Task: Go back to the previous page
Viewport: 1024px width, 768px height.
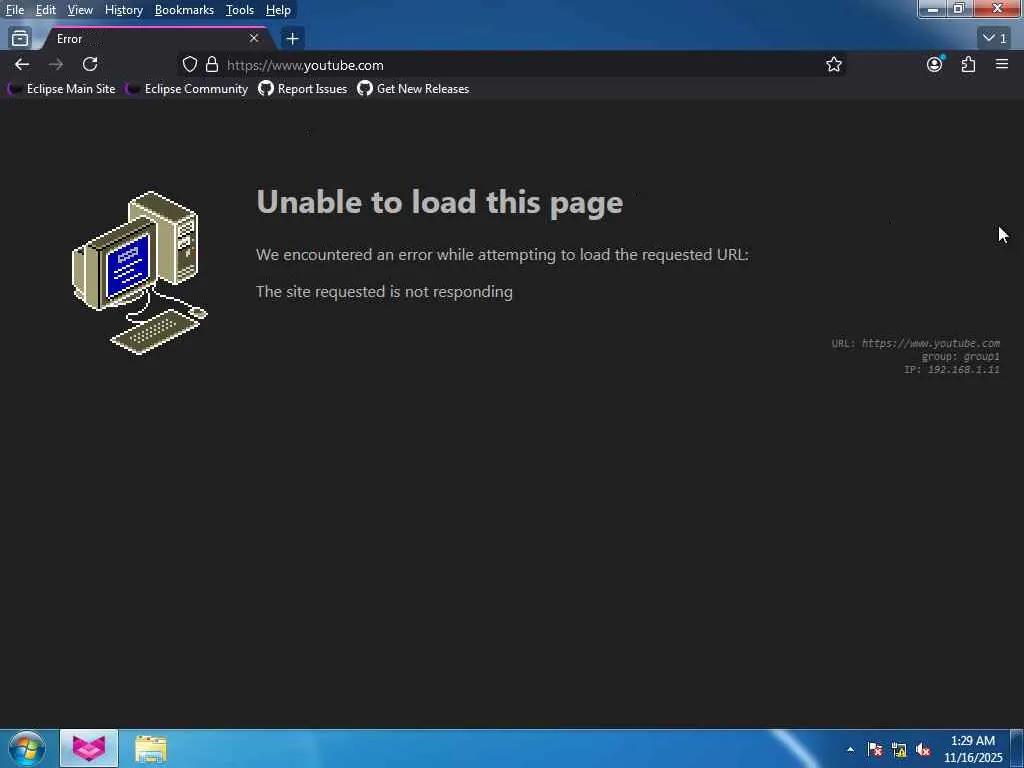Action: click(22, 64)
